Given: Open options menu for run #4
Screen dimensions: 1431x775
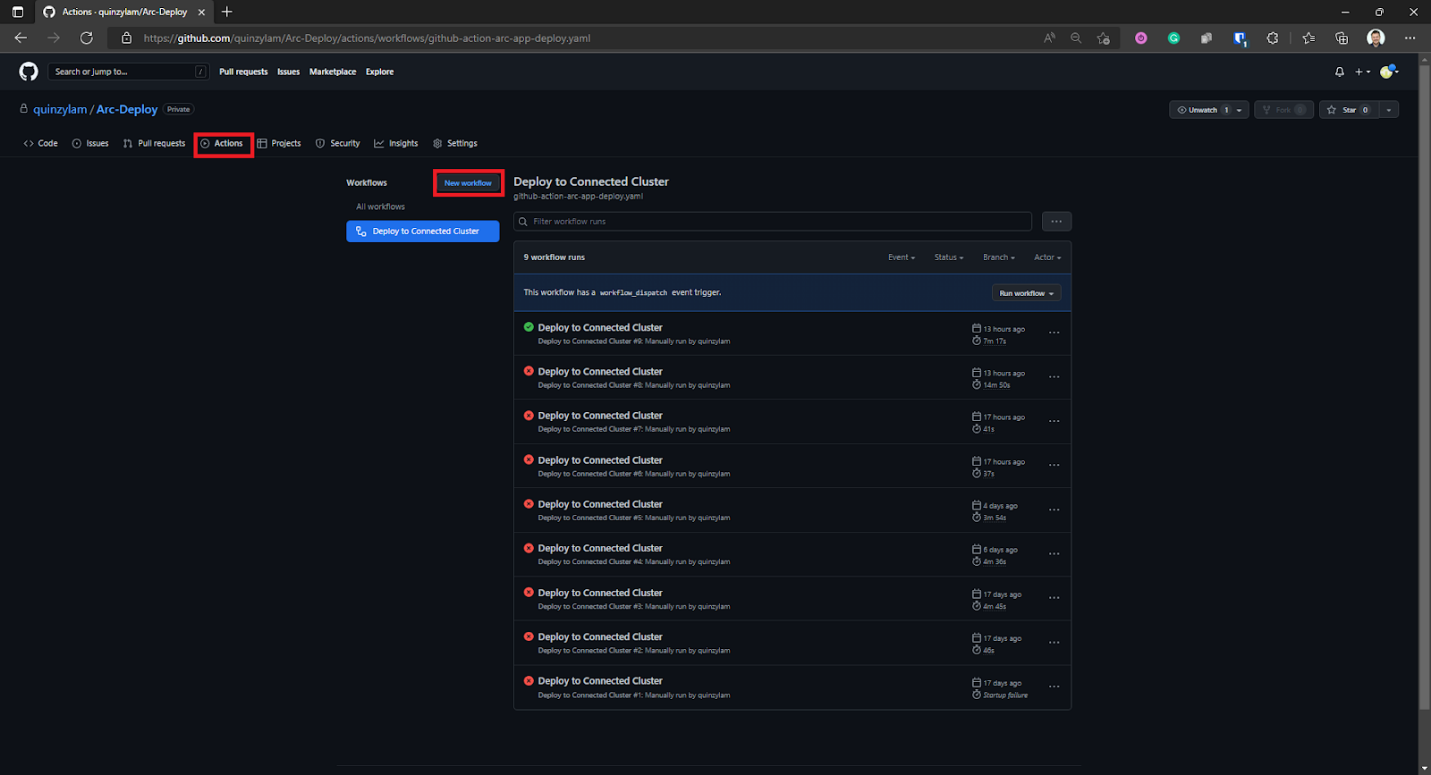Looking at the screenshot, I should [1054, 554].
